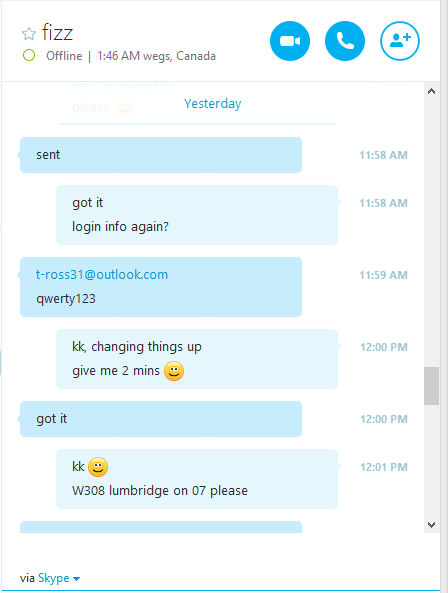Image resolution: width=448 pixels, height=593 pixels.
Task: Select the 'qwerty123' message text
Action: coord(66,299)
